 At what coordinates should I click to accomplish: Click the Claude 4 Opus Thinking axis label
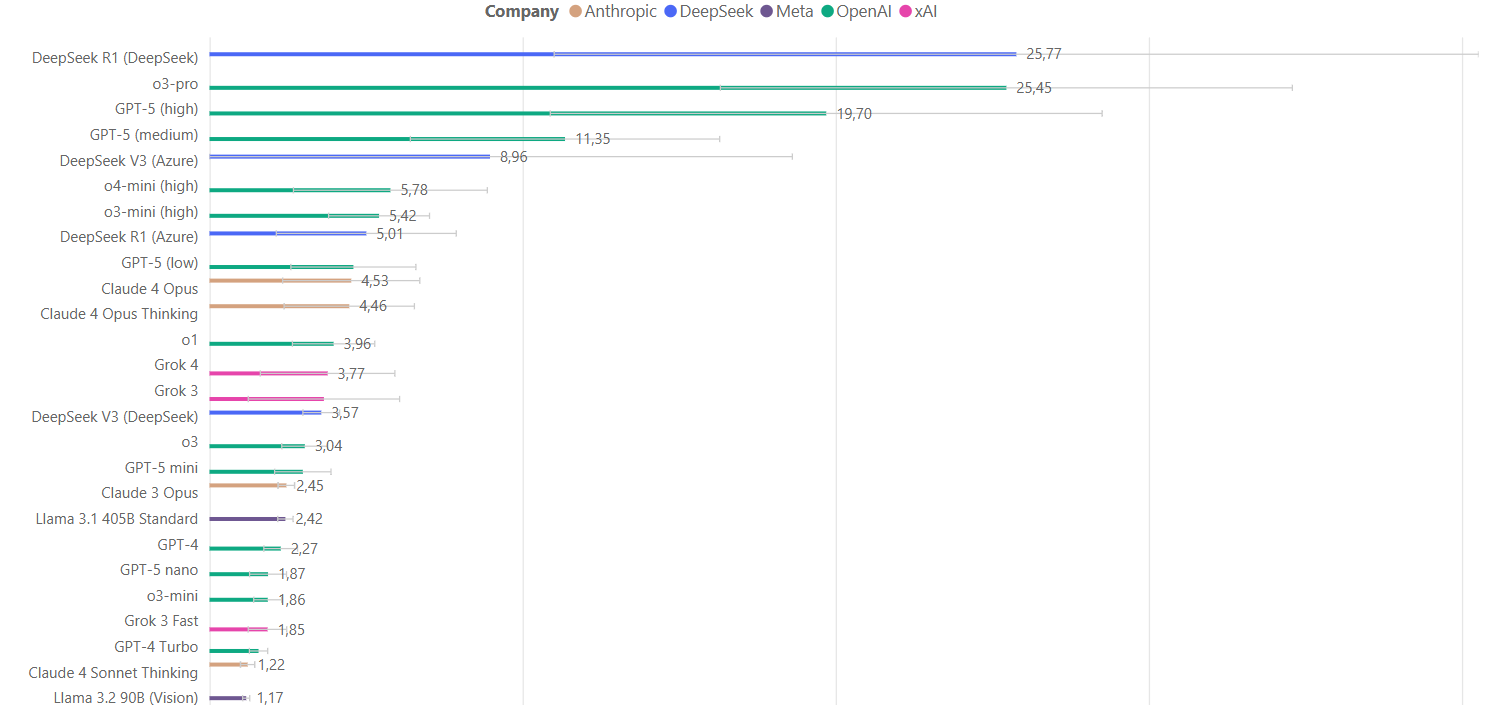pos(119,314)
